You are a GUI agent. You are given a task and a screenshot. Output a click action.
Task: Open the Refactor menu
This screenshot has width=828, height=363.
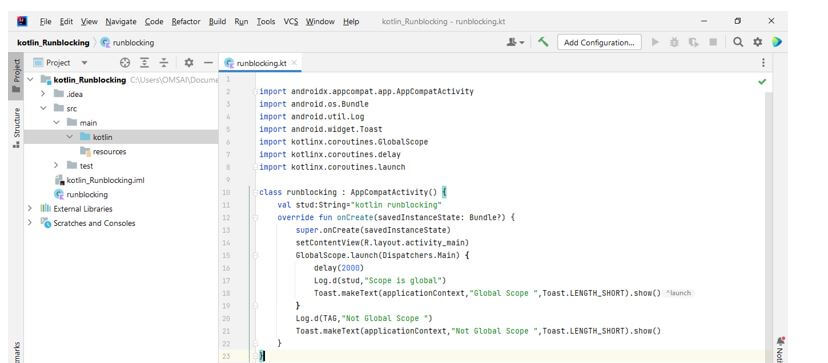[x=186, y=22]
